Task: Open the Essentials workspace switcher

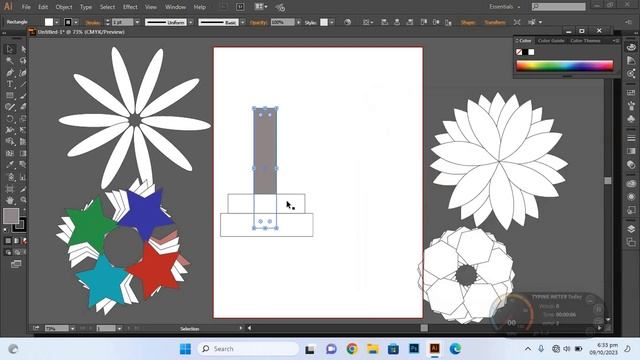Action: click(504, 7)
